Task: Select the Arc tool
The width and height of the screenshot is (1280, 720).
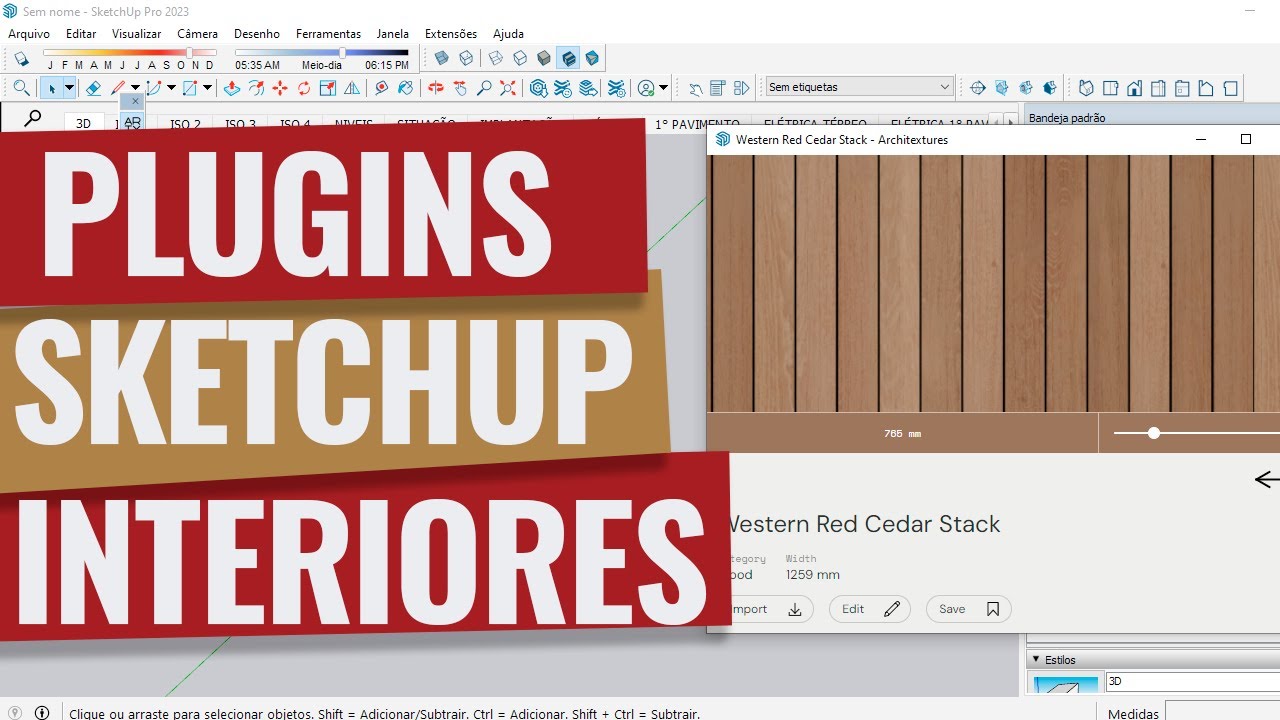Action: coord(154,88)
